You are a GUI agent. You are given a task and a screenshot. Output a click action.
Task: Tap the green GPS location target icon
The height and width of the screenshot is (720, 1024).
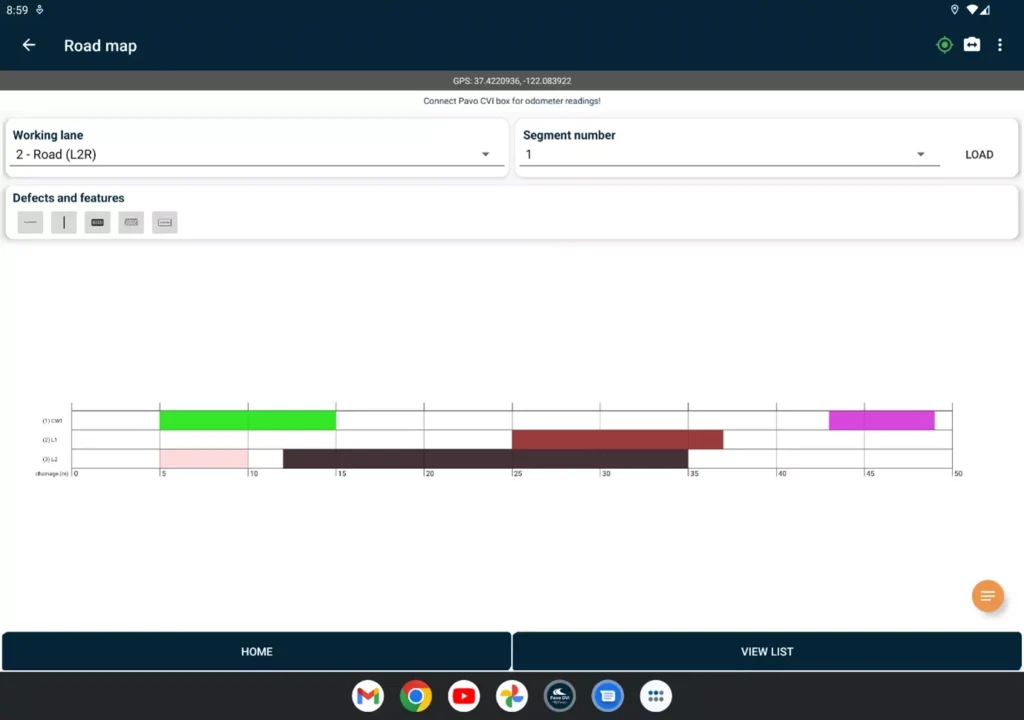[944, 45]
